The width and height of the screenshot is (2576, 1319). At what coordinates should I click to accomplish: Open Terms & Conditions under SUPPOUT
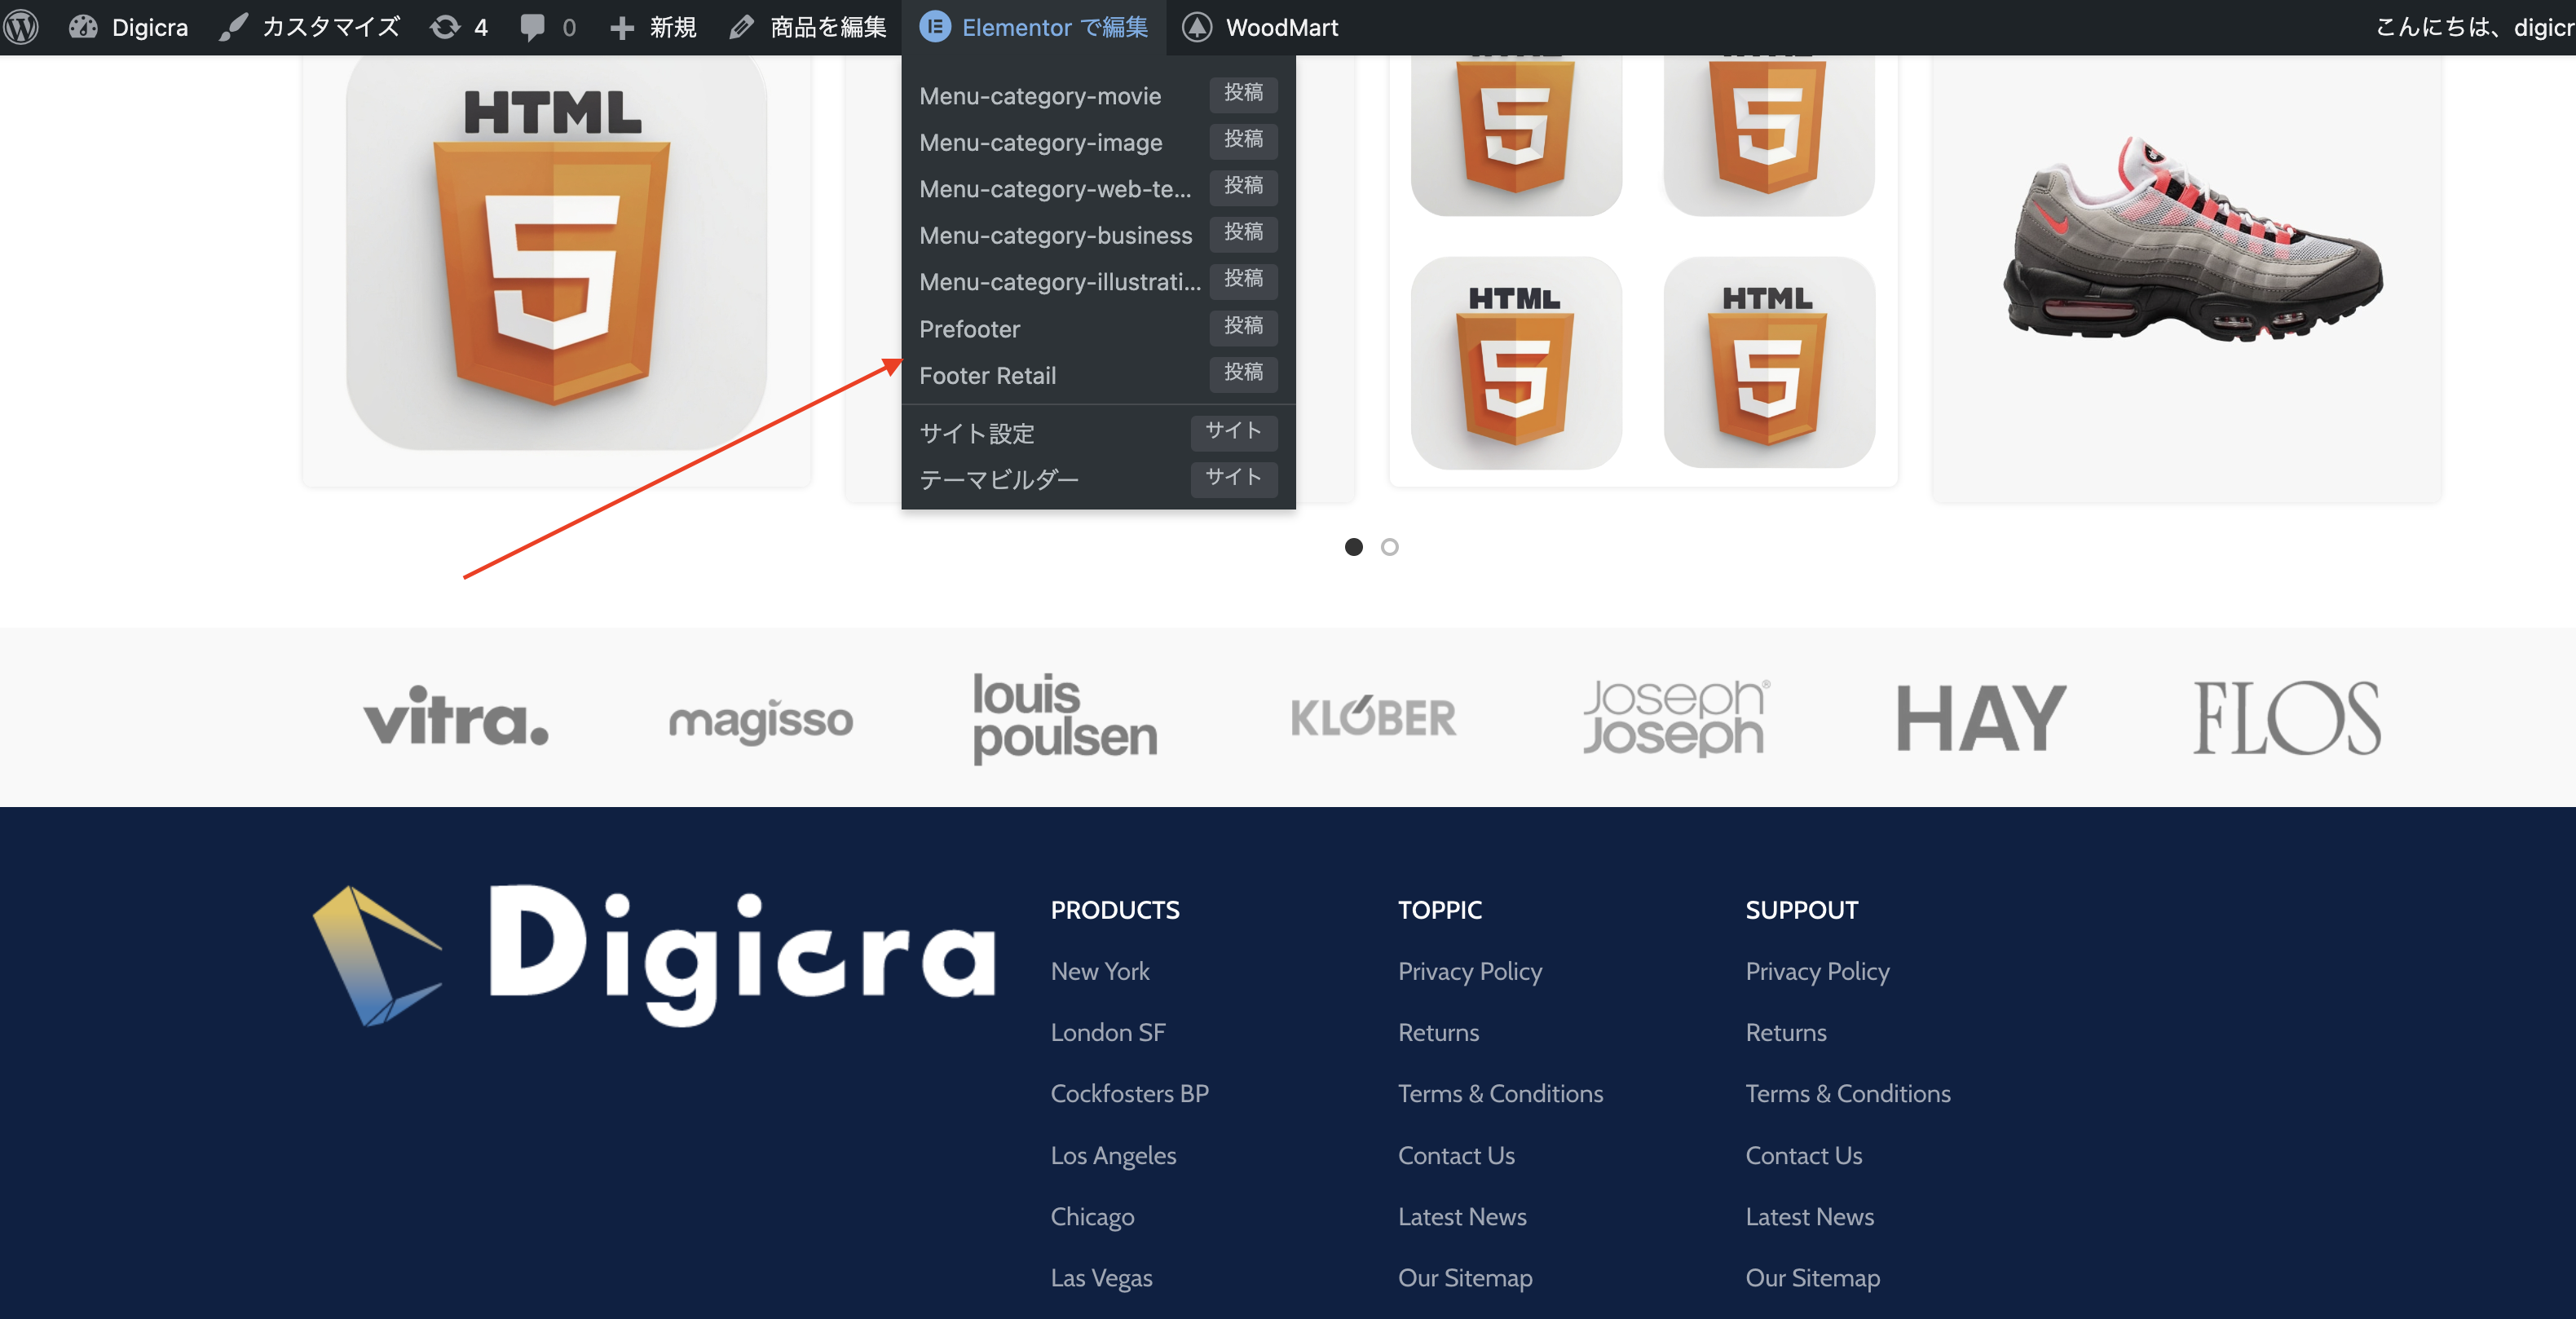point(1848,1093)
